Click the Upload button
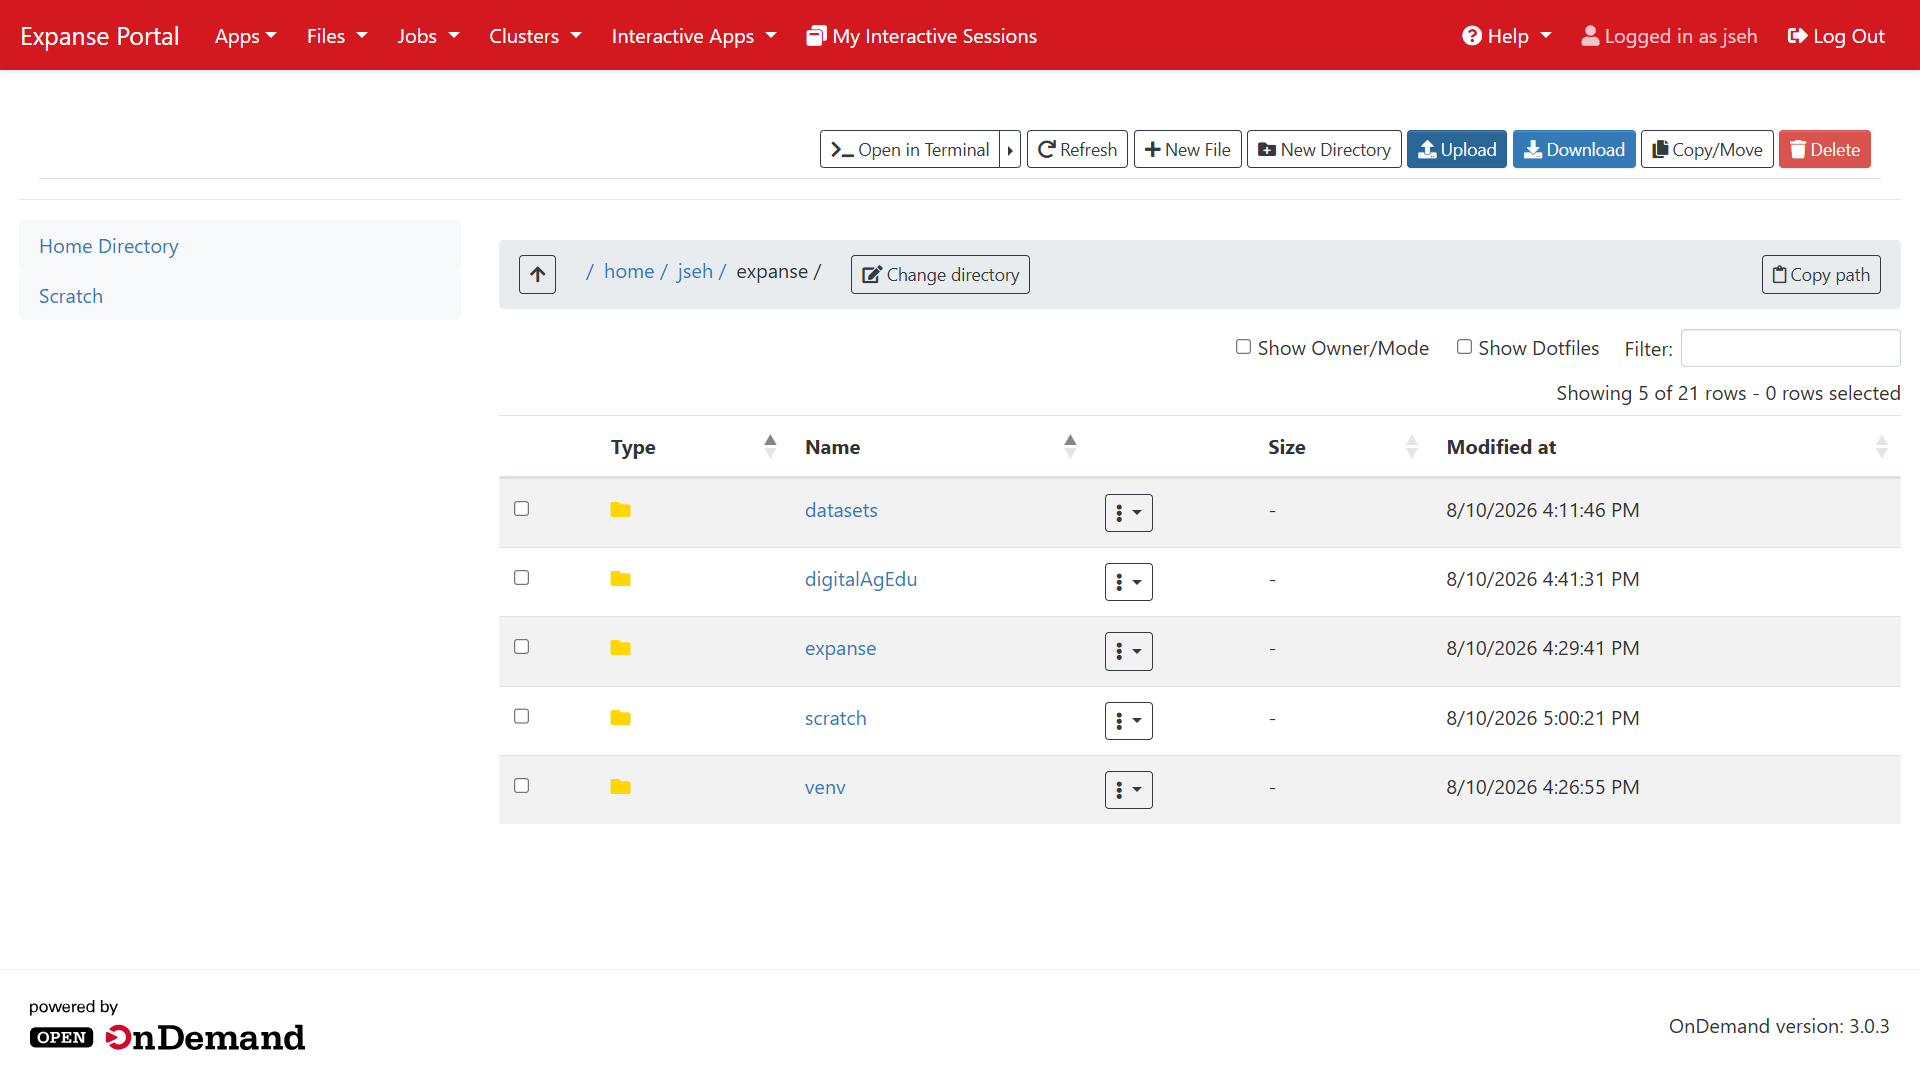The height and width of the screenshot is (1080, 1920). [x=1457, y=149]
